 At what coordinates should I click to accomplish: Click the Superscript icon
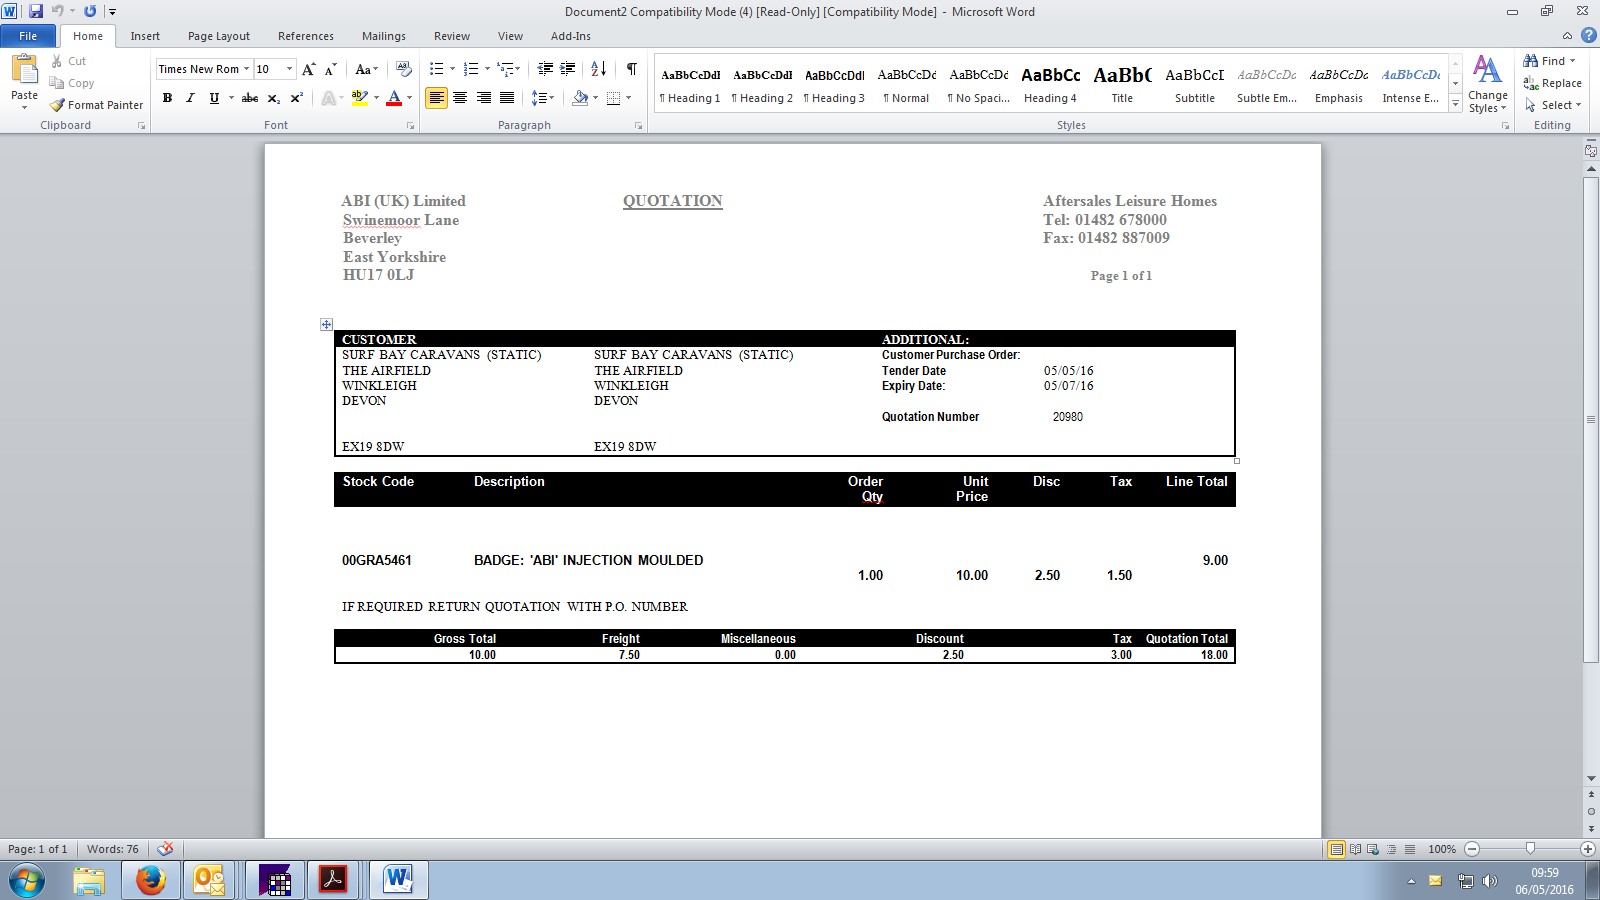[x=297, y=98]
